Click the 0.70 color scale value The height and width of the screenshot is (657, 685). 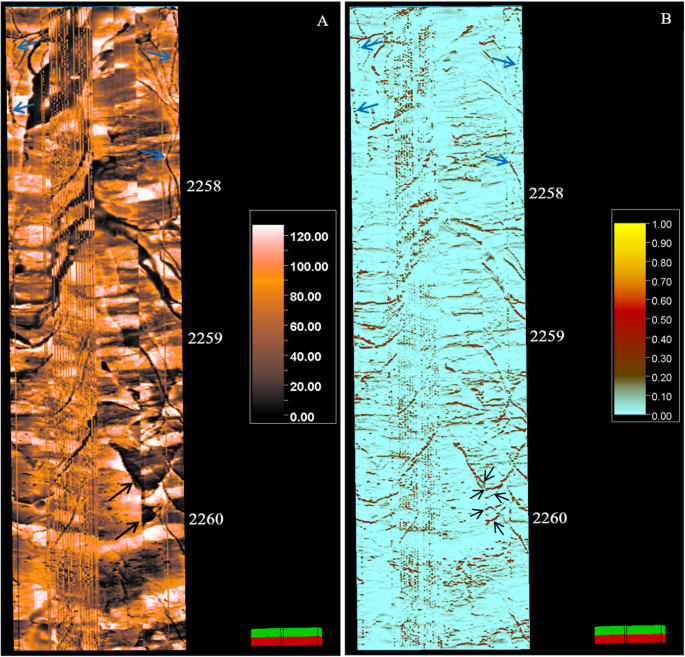[x=661, y=282]
